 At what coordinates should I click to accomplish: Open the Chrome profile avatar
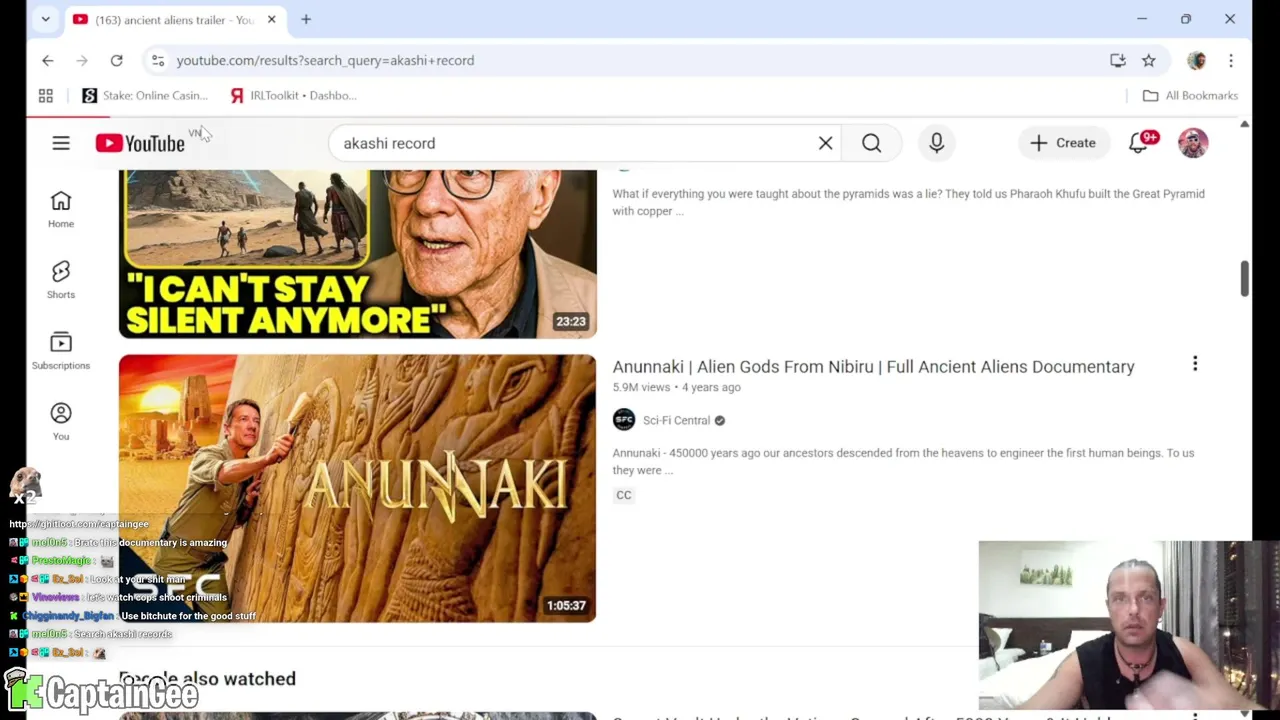pyautogui.click(x=1197, y=60)
